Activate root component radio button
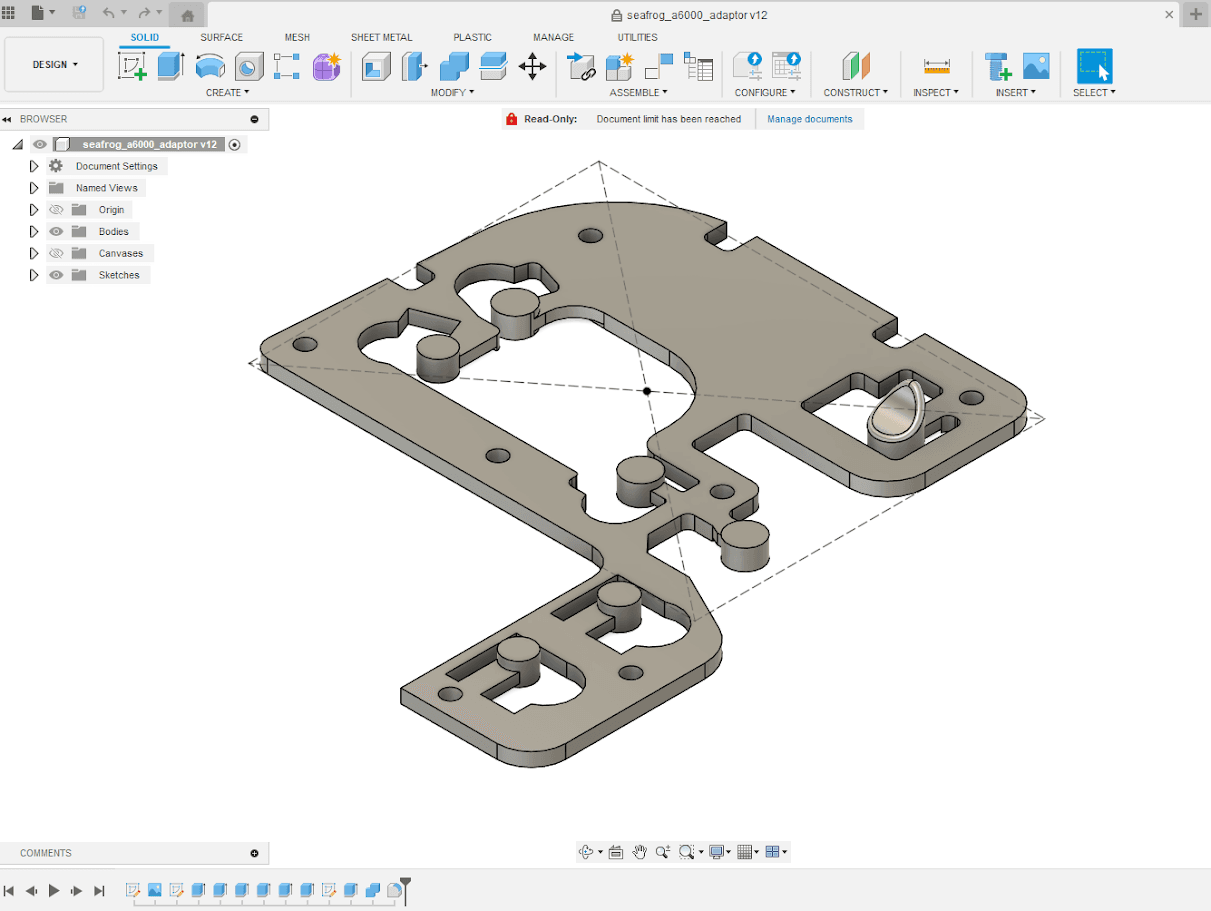1211x911 pixels. [235, 144]
